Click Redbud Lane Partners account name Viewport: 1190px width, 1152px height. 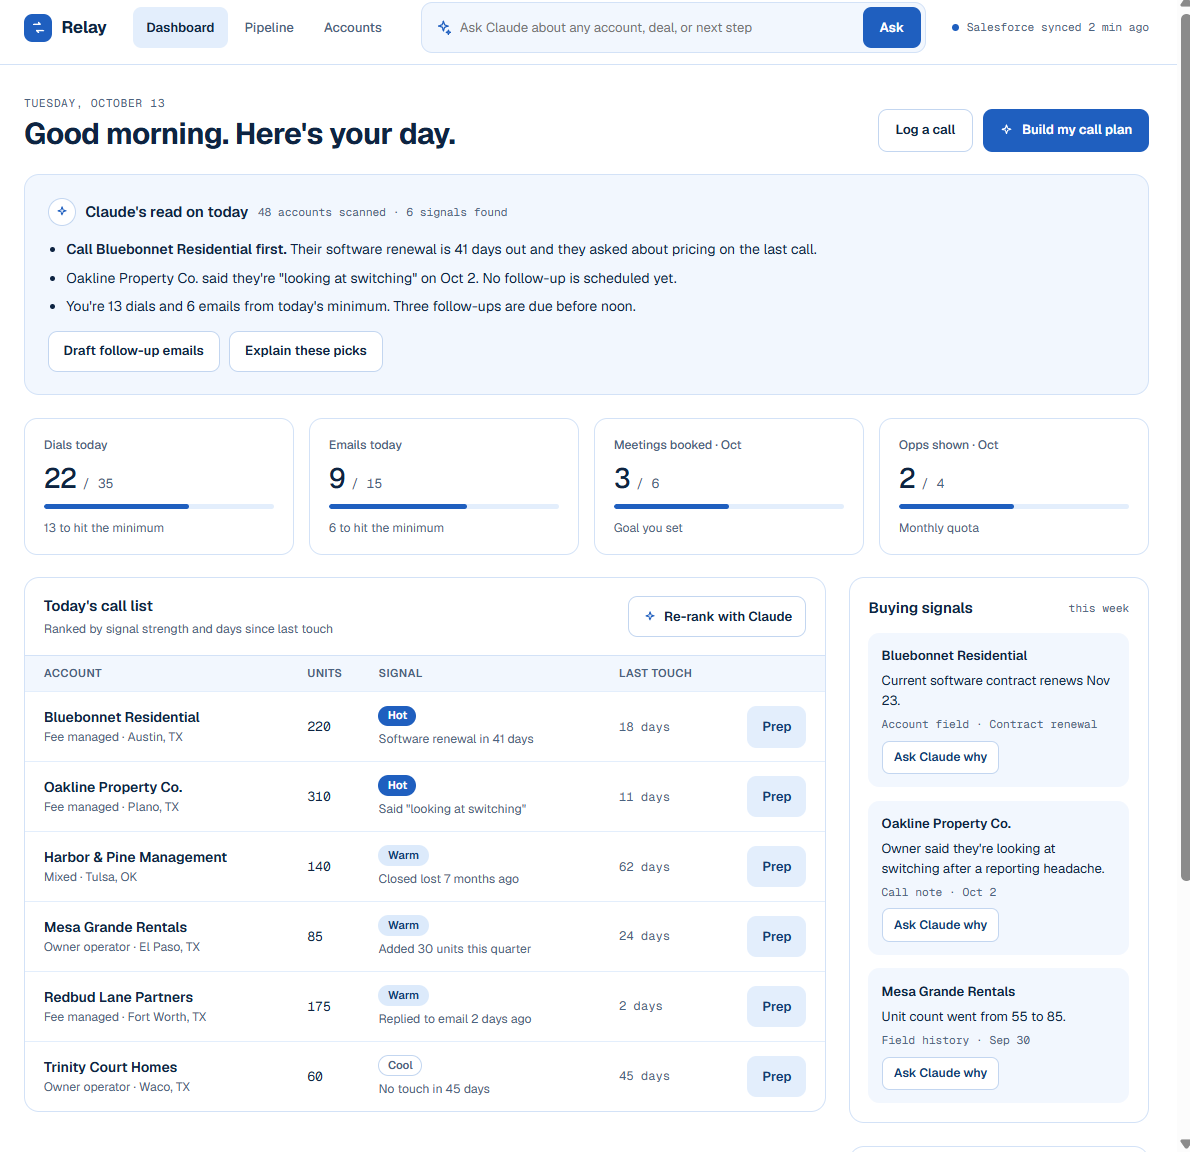point(118,996)
